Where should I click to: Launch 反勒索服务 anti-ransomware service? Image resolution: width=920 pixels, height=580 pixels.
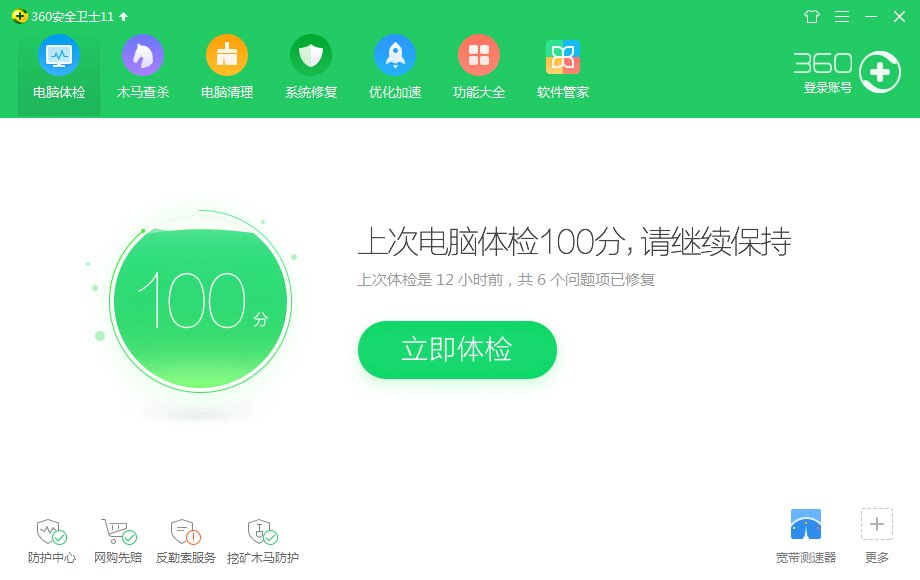(x=185, y=535)
